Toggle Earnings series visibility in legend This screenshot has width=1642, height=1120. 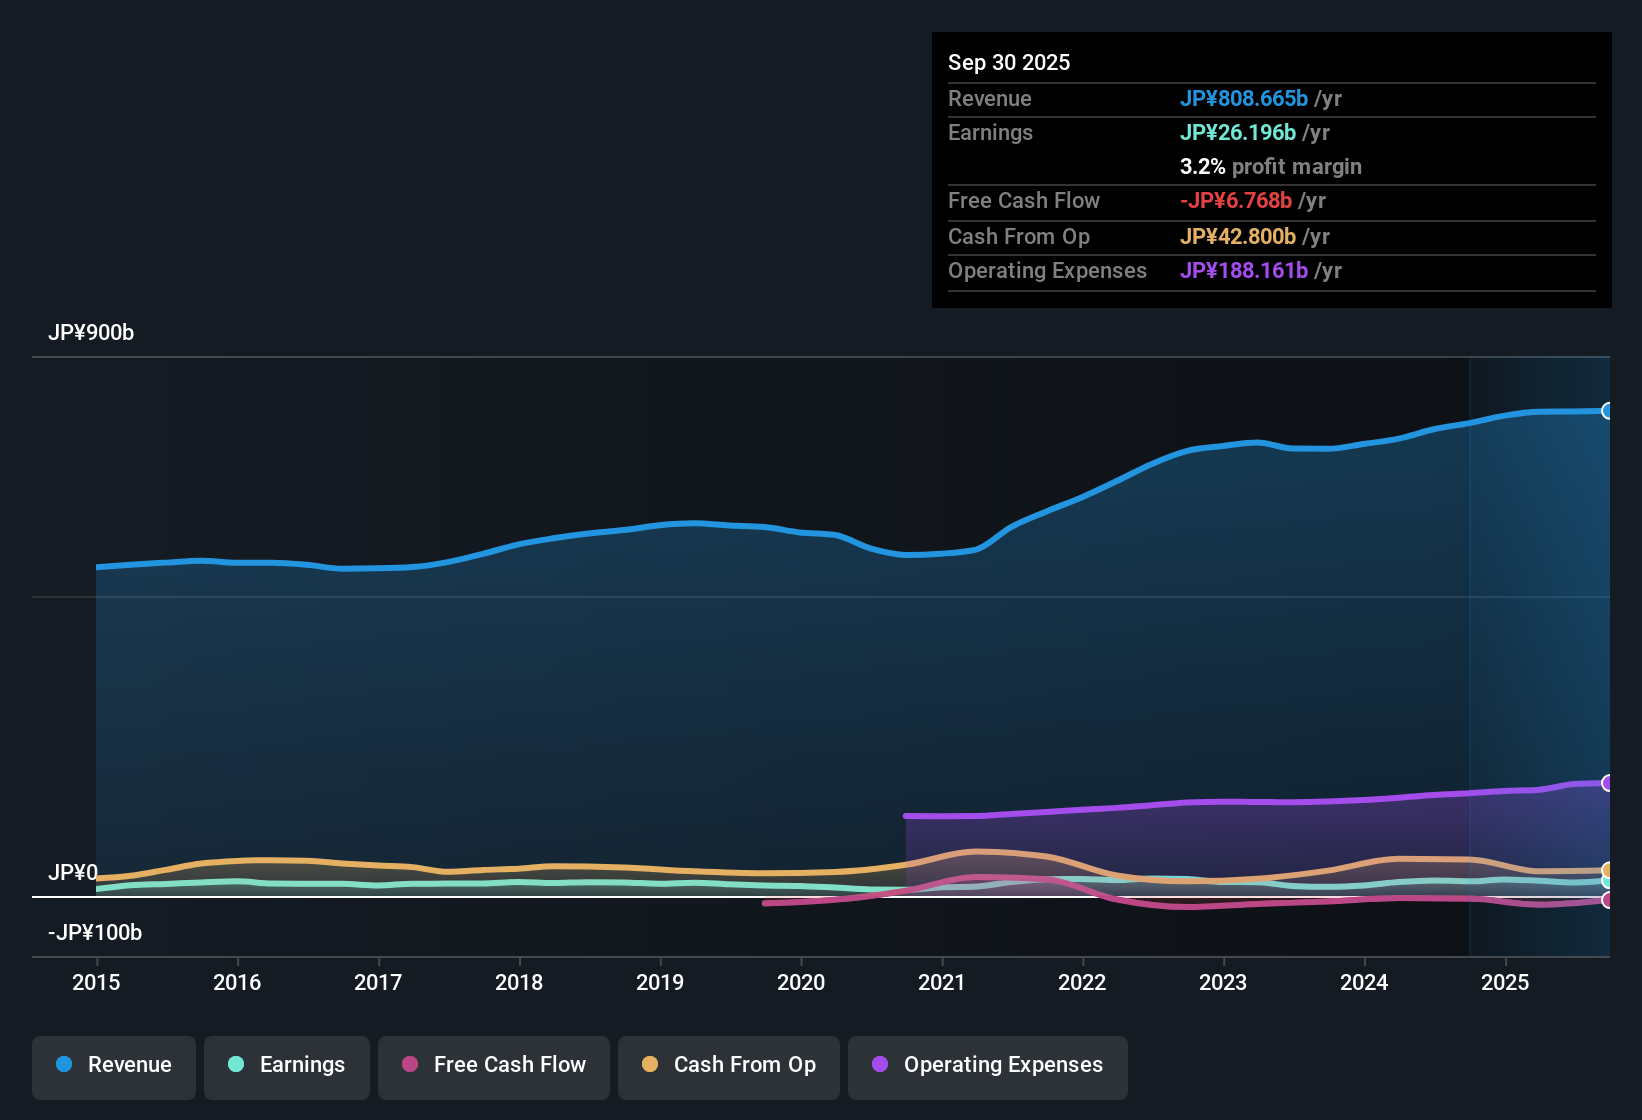[286, 1065]
